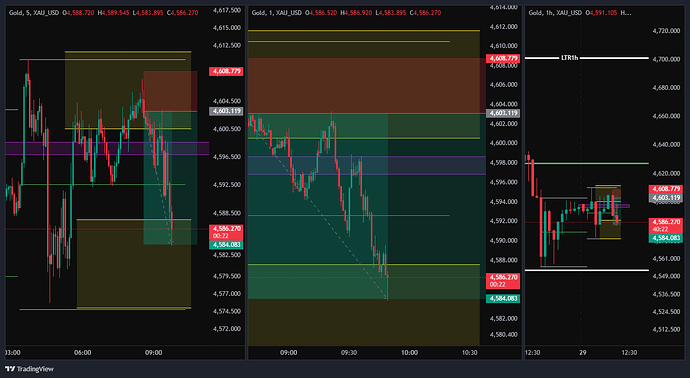Screen dimensions: 690x378
Task: Click green 4,584.083 target label in 5-minute chart
Action: coord(226,245)
